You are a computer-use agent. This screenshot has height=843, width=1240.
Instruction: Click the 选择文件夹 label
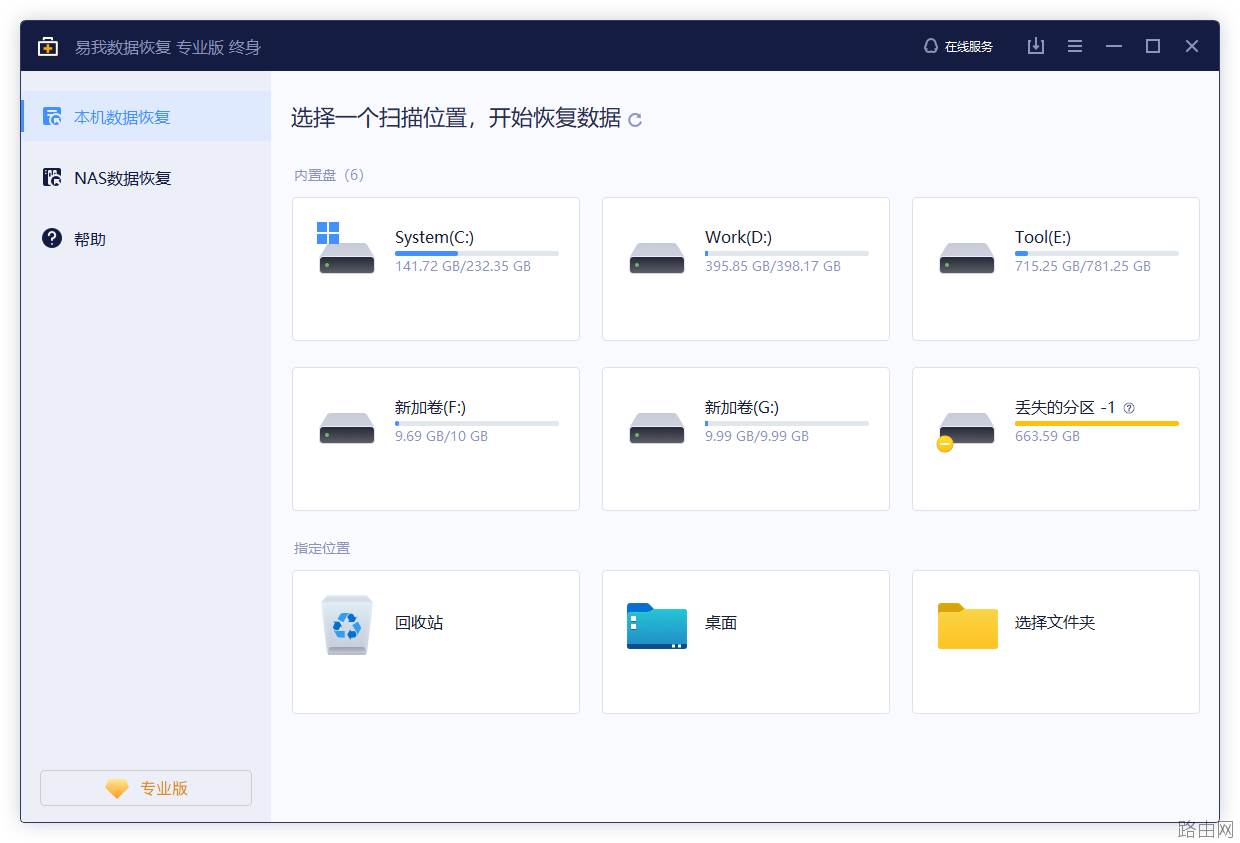click(x=1055, y=622)
